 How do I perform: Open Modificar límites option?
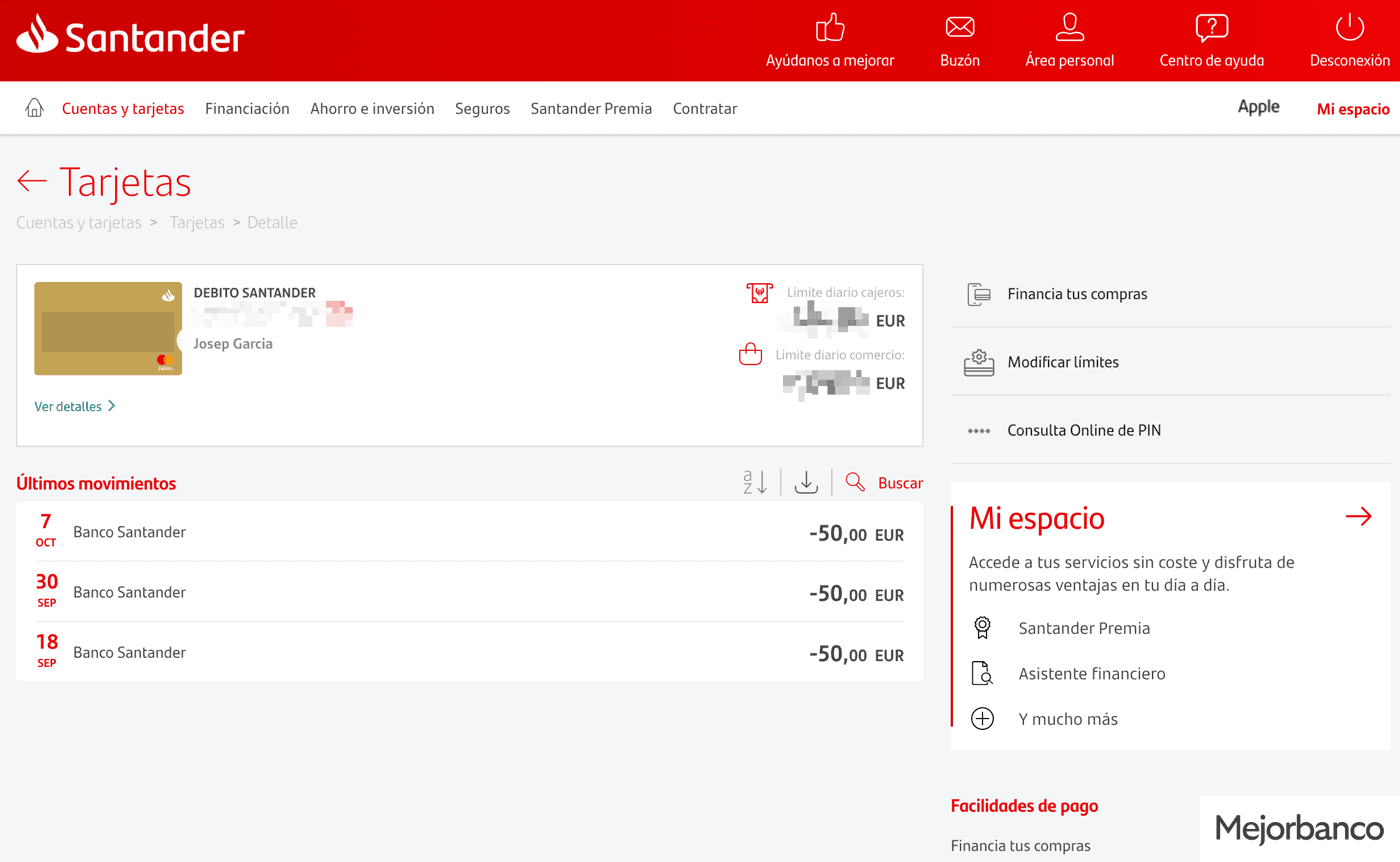click(x=1062, y=362)
